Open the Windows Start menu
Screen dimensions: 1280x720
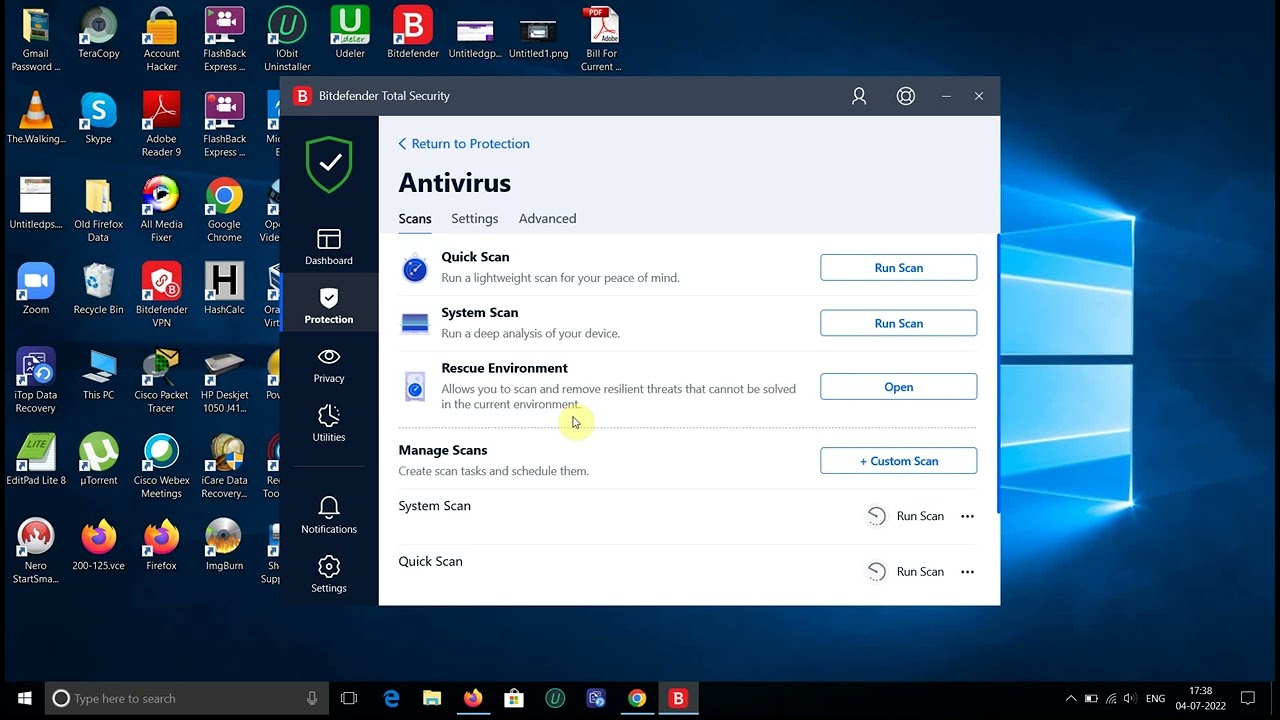[x=24, y=698]
